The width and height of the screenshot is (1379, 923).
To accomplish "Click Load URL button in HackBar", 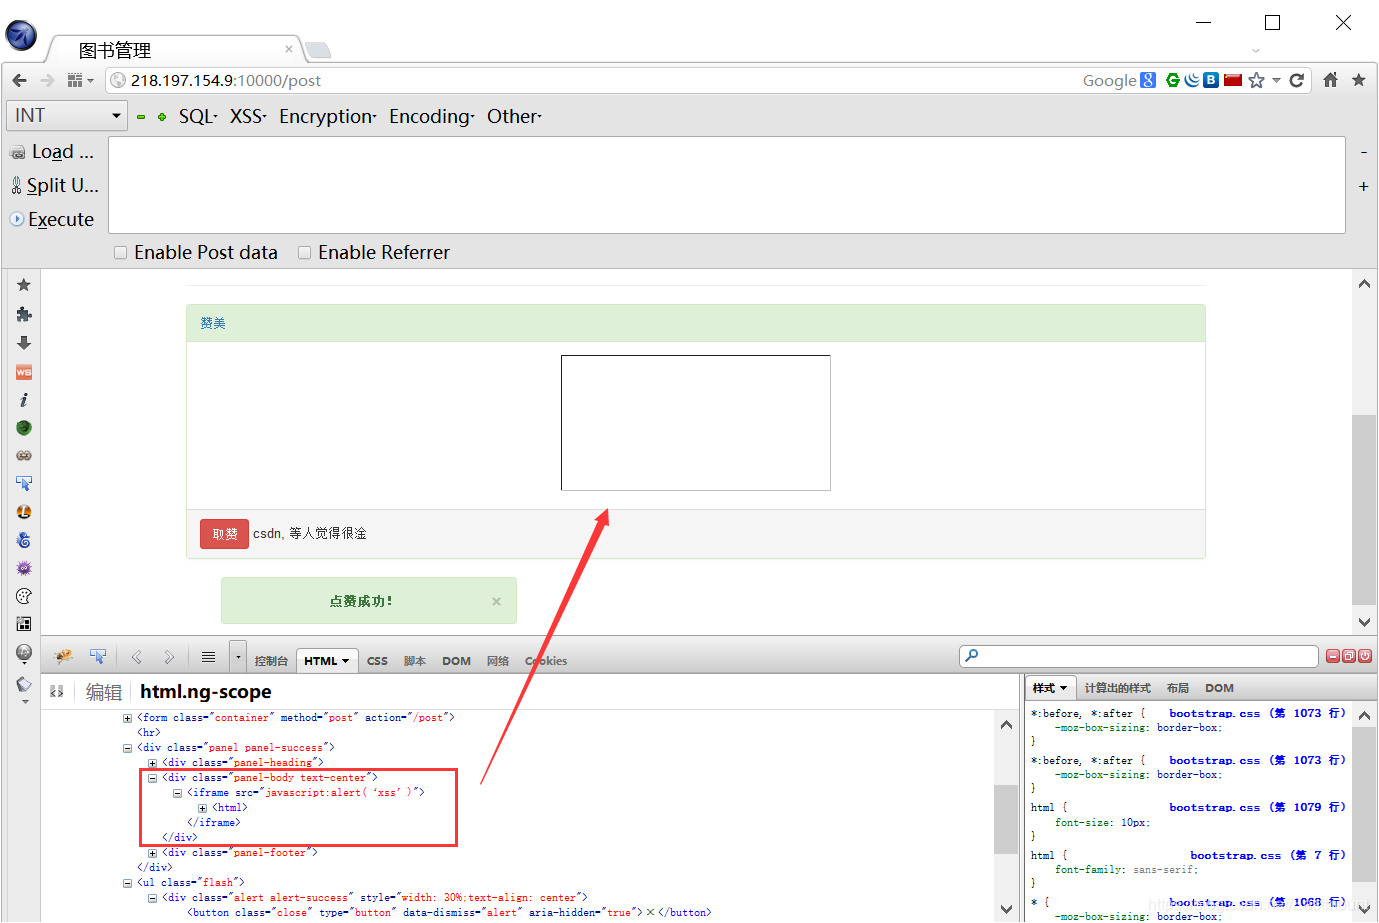I will point(53,152).
